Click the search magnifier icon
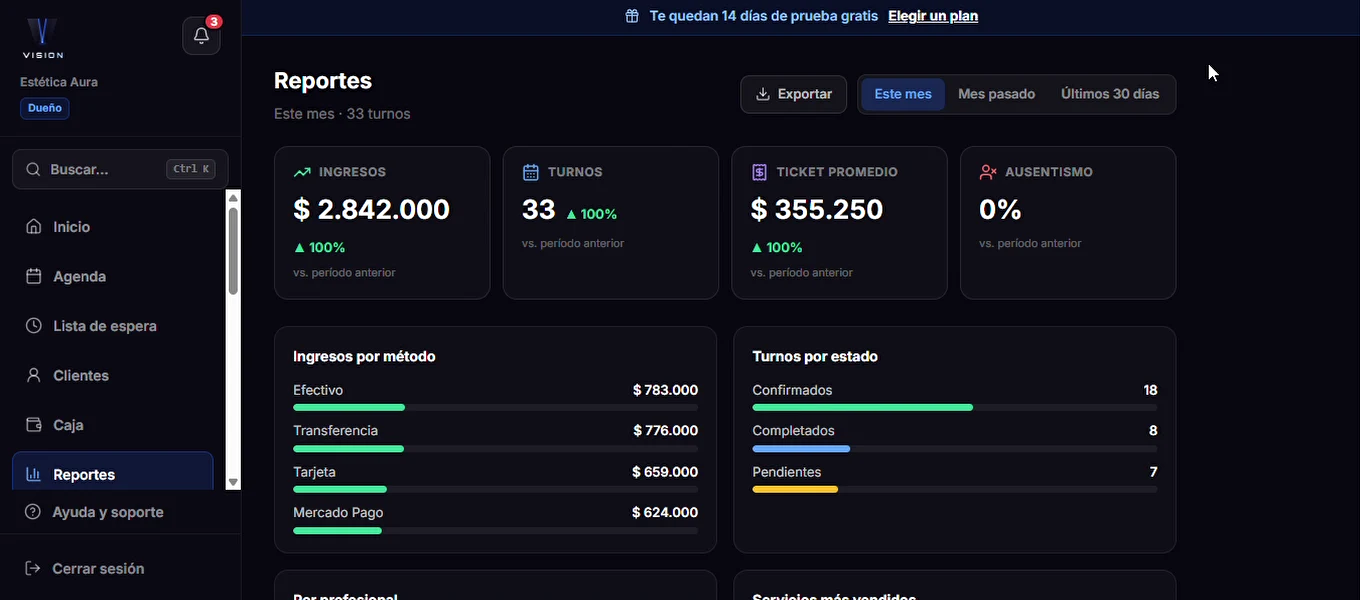 (x=33, y=169)
